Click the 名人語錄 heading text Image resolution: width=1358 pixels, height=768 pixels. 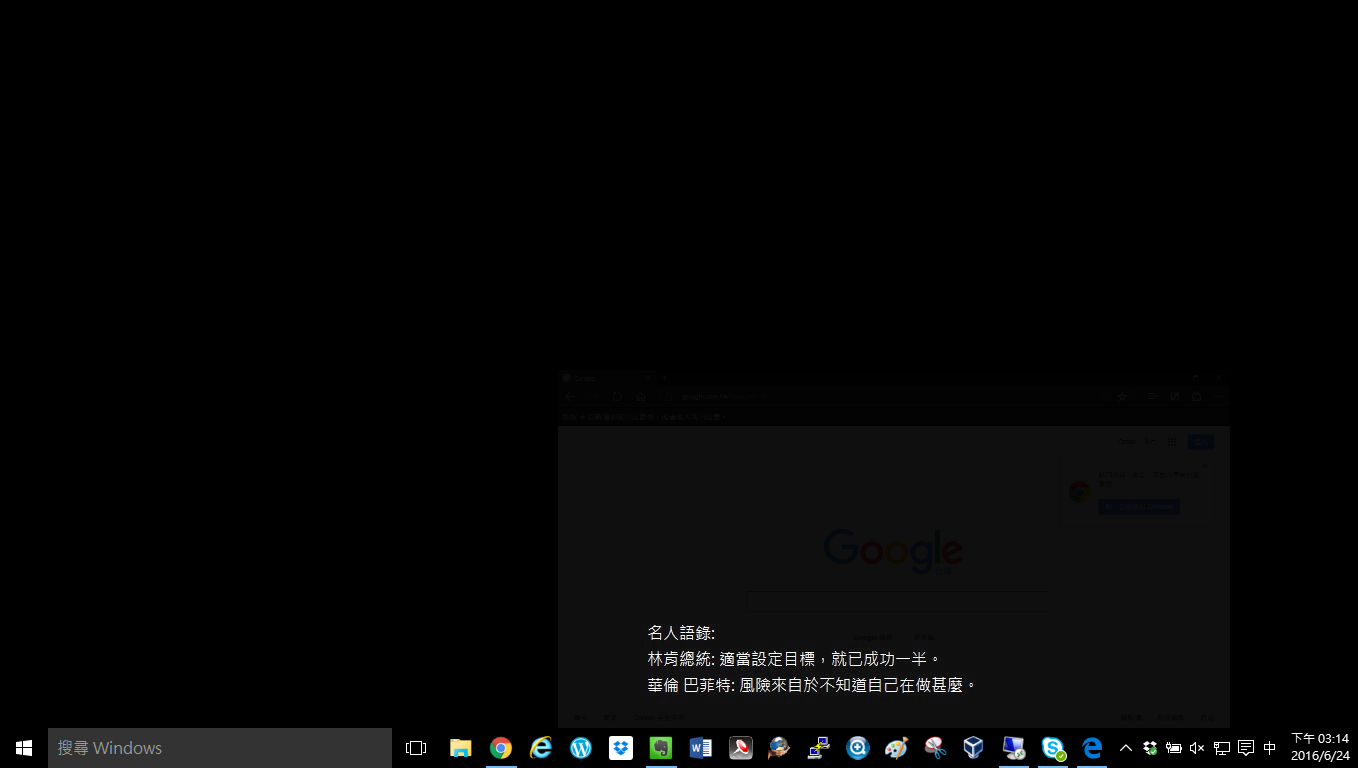[x=682, y=633]
